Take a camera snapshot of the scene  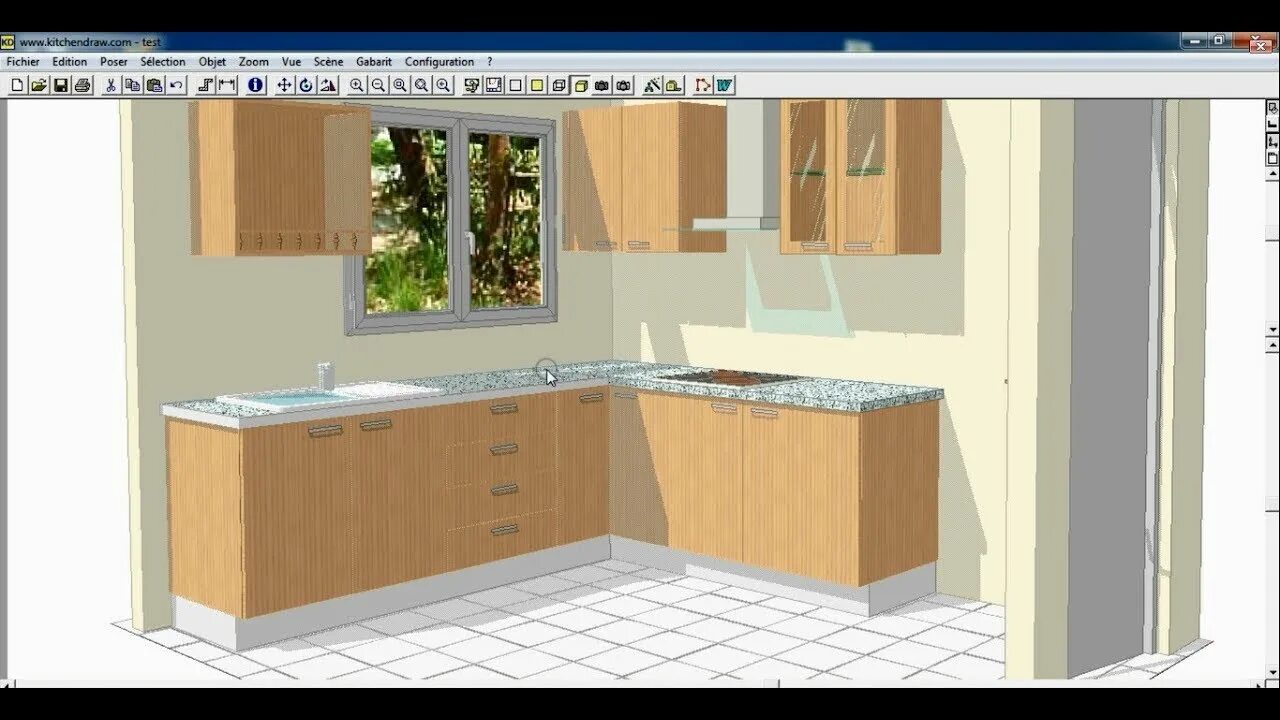(x=602, y=85)
